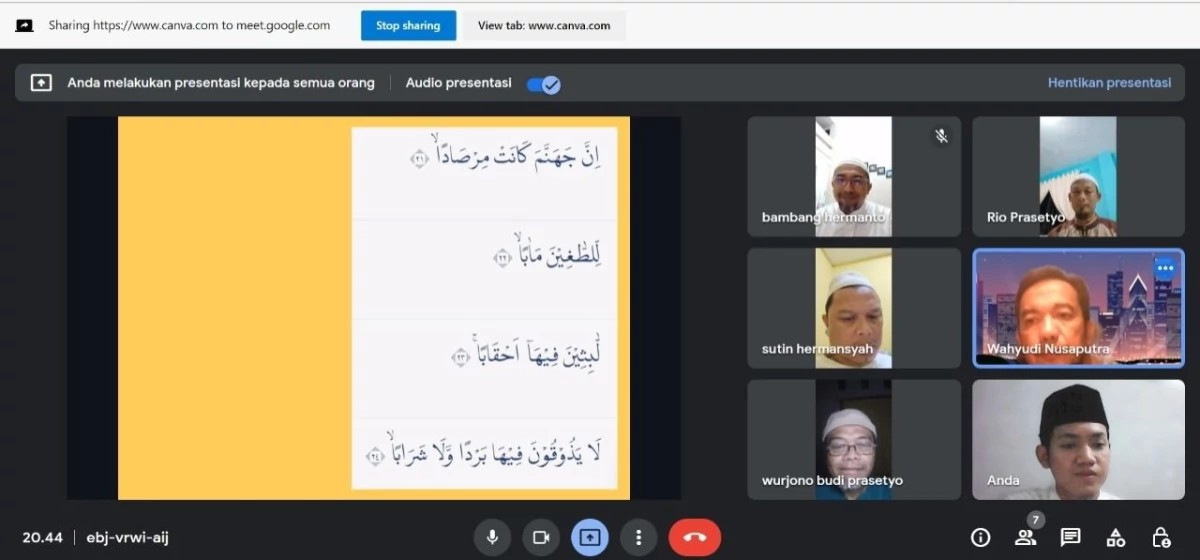Open the activities panel
The width and height of the screenshot is (1200, 560).
(1115, 537)
